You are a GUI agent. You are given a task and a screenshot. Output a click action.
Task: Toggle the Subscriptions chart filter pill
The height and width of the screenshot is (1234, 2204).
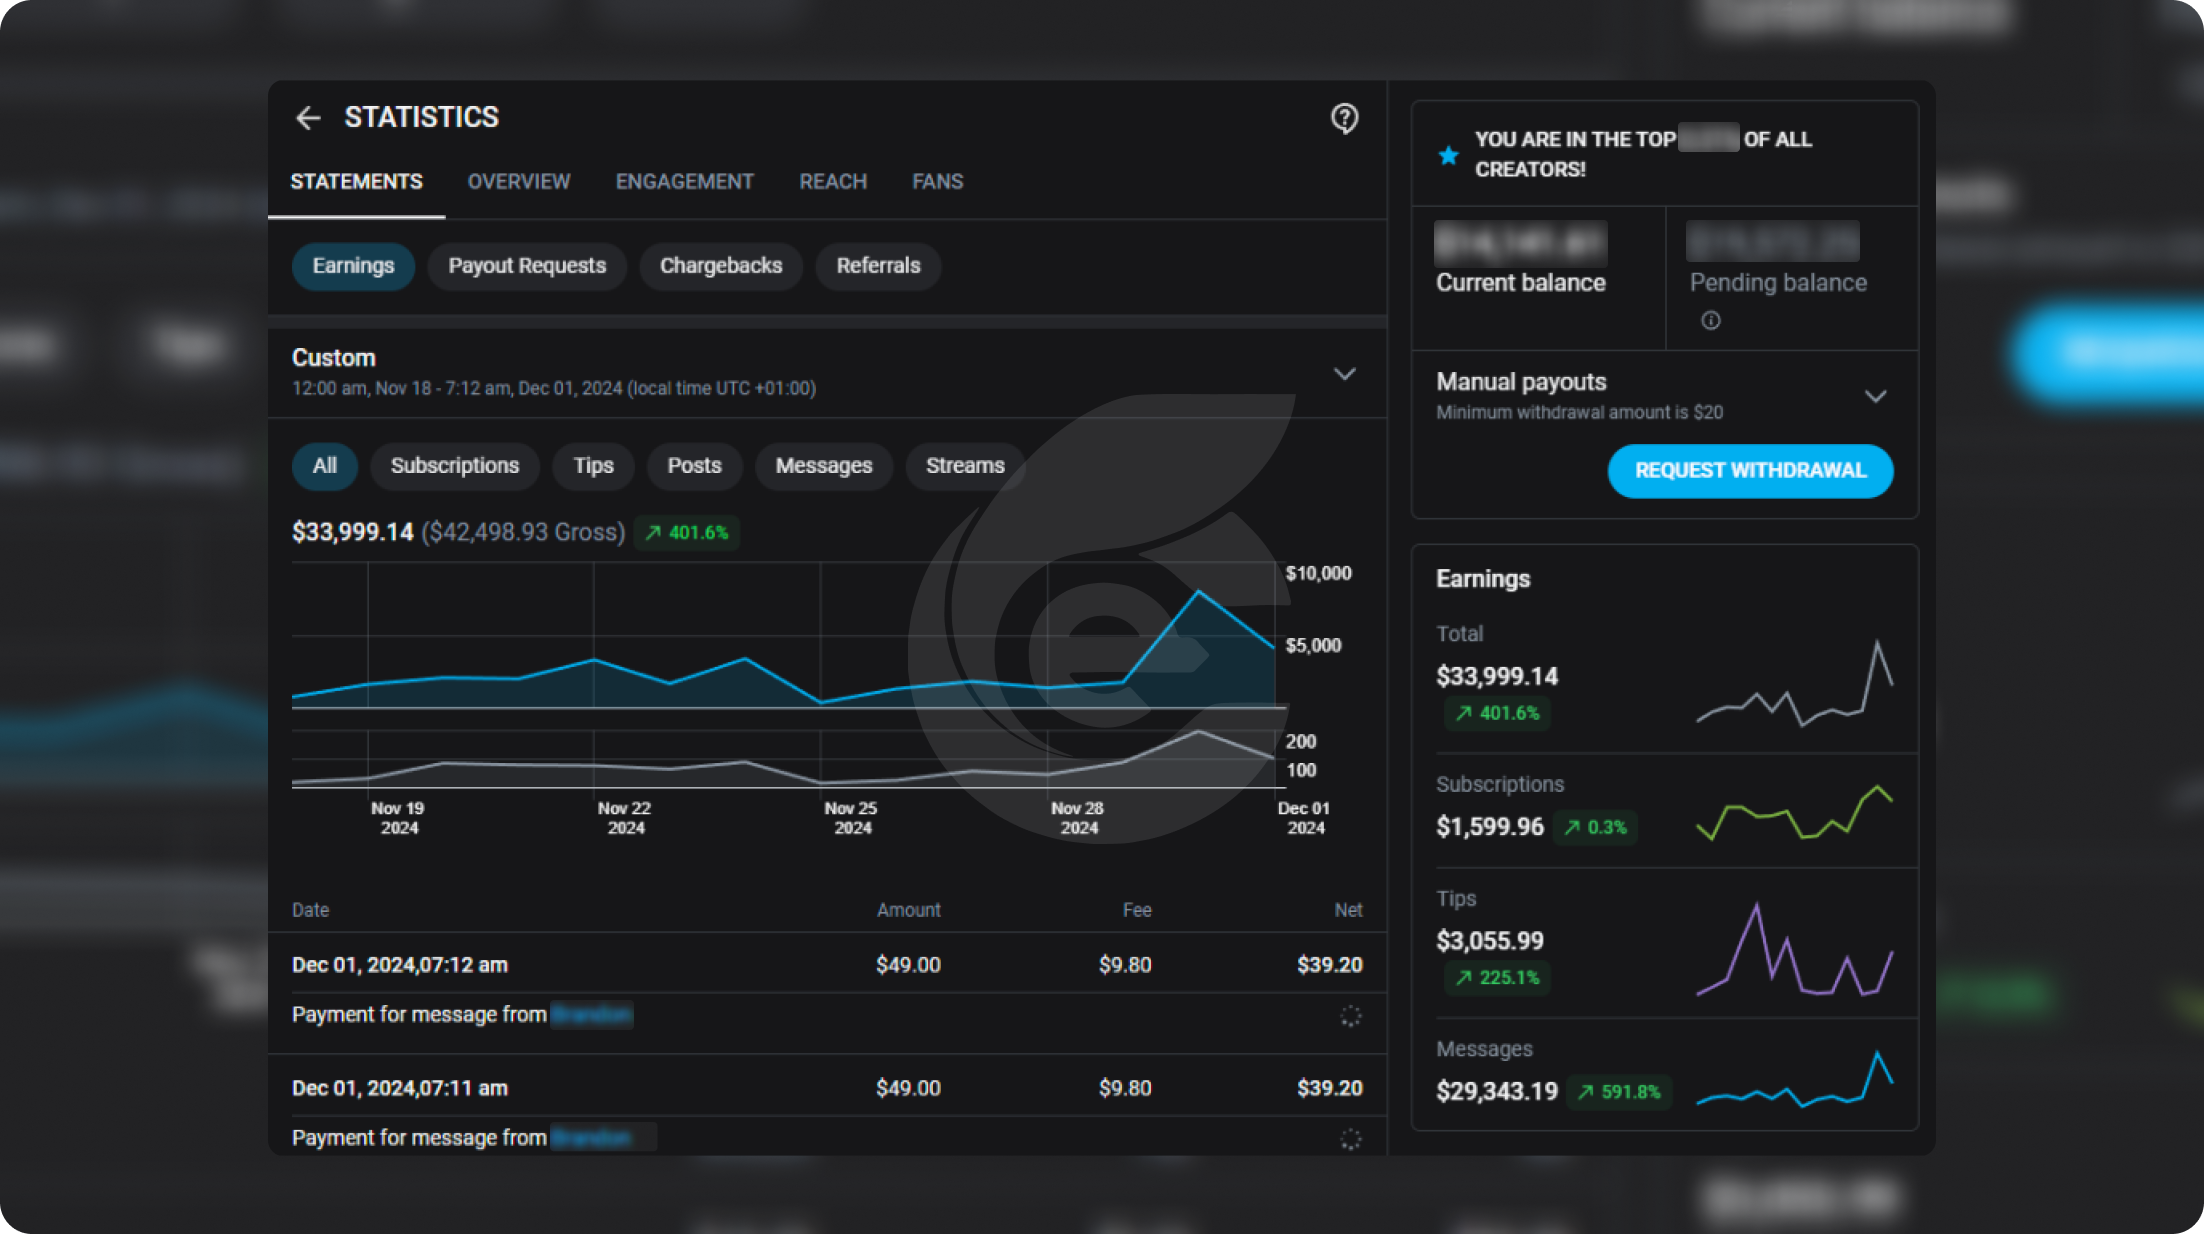[454, 465]
